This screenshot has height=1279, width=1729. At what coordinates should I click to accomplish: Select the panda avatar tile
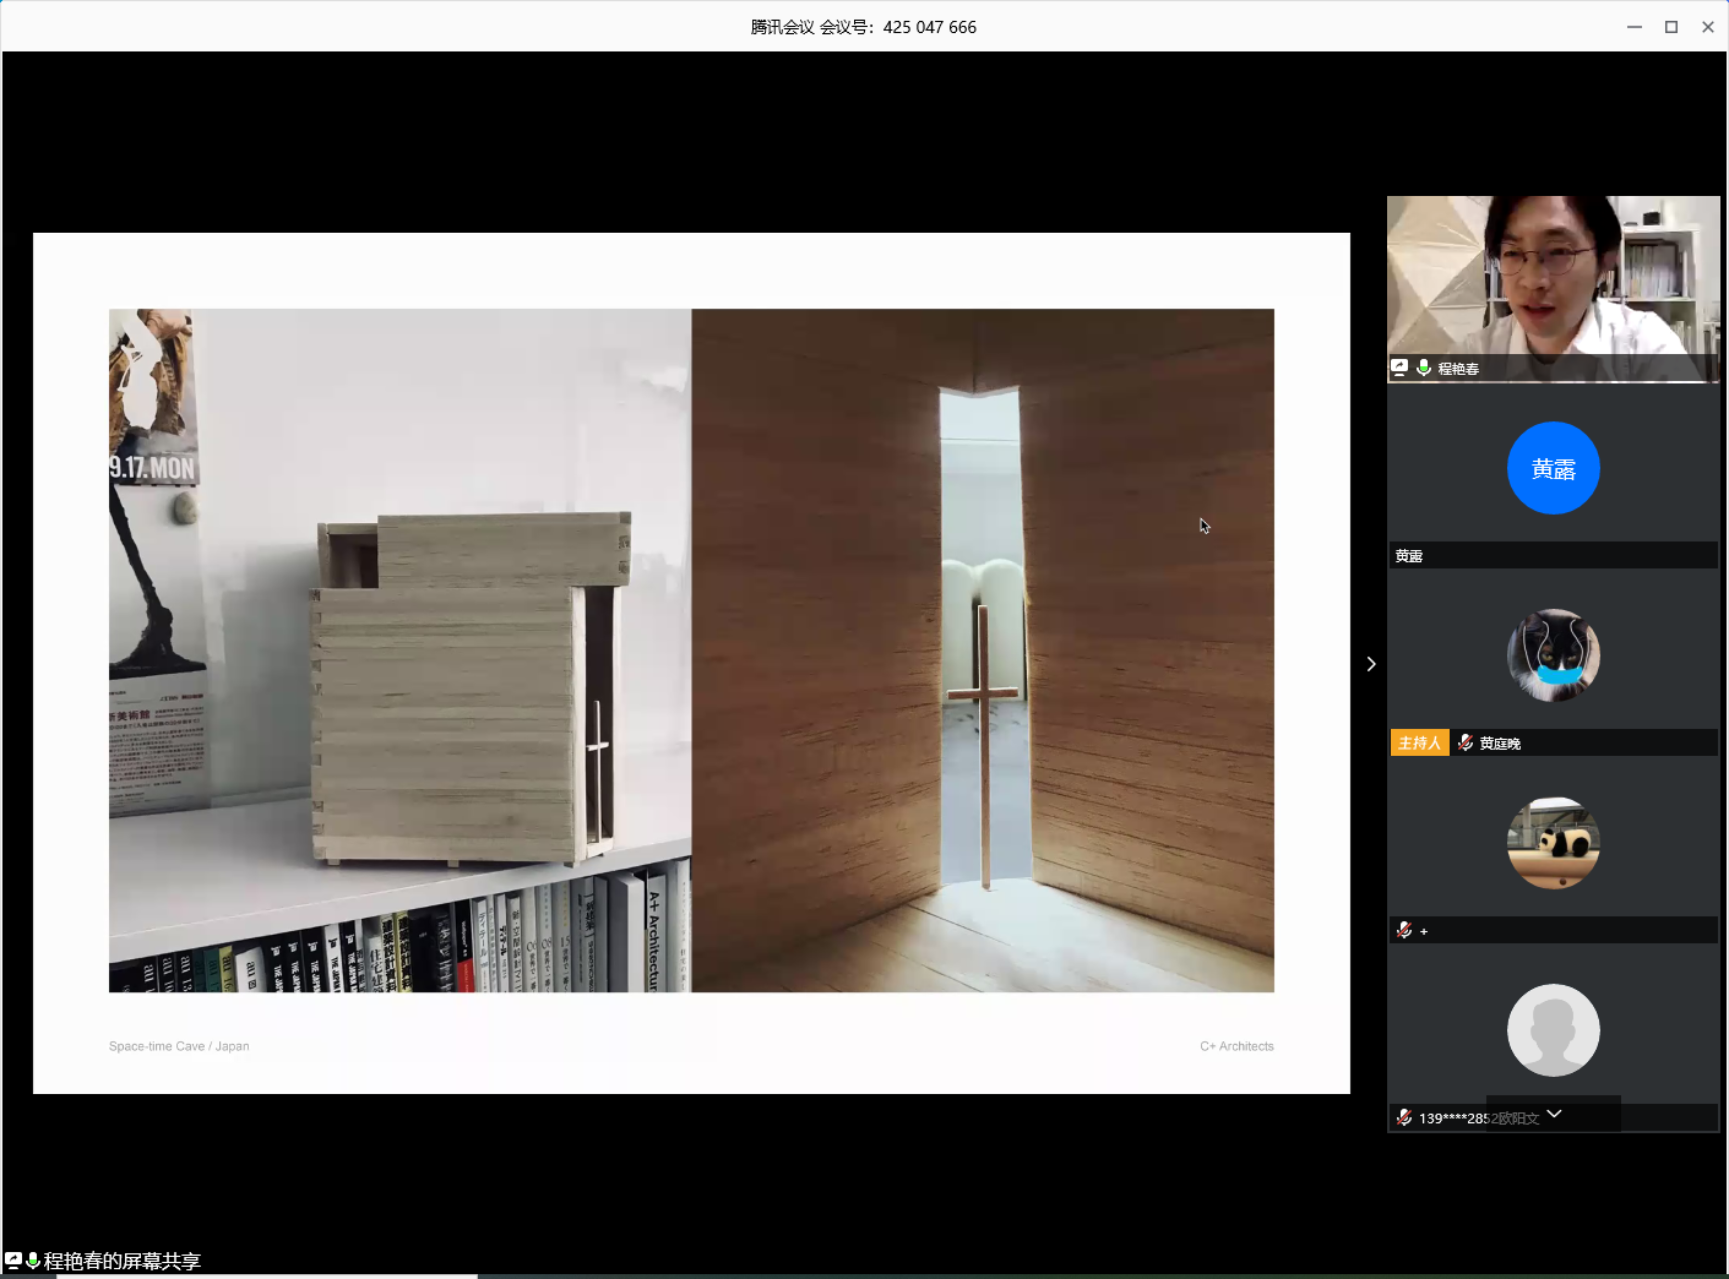pyautogui.click(x=1553, y=842)
